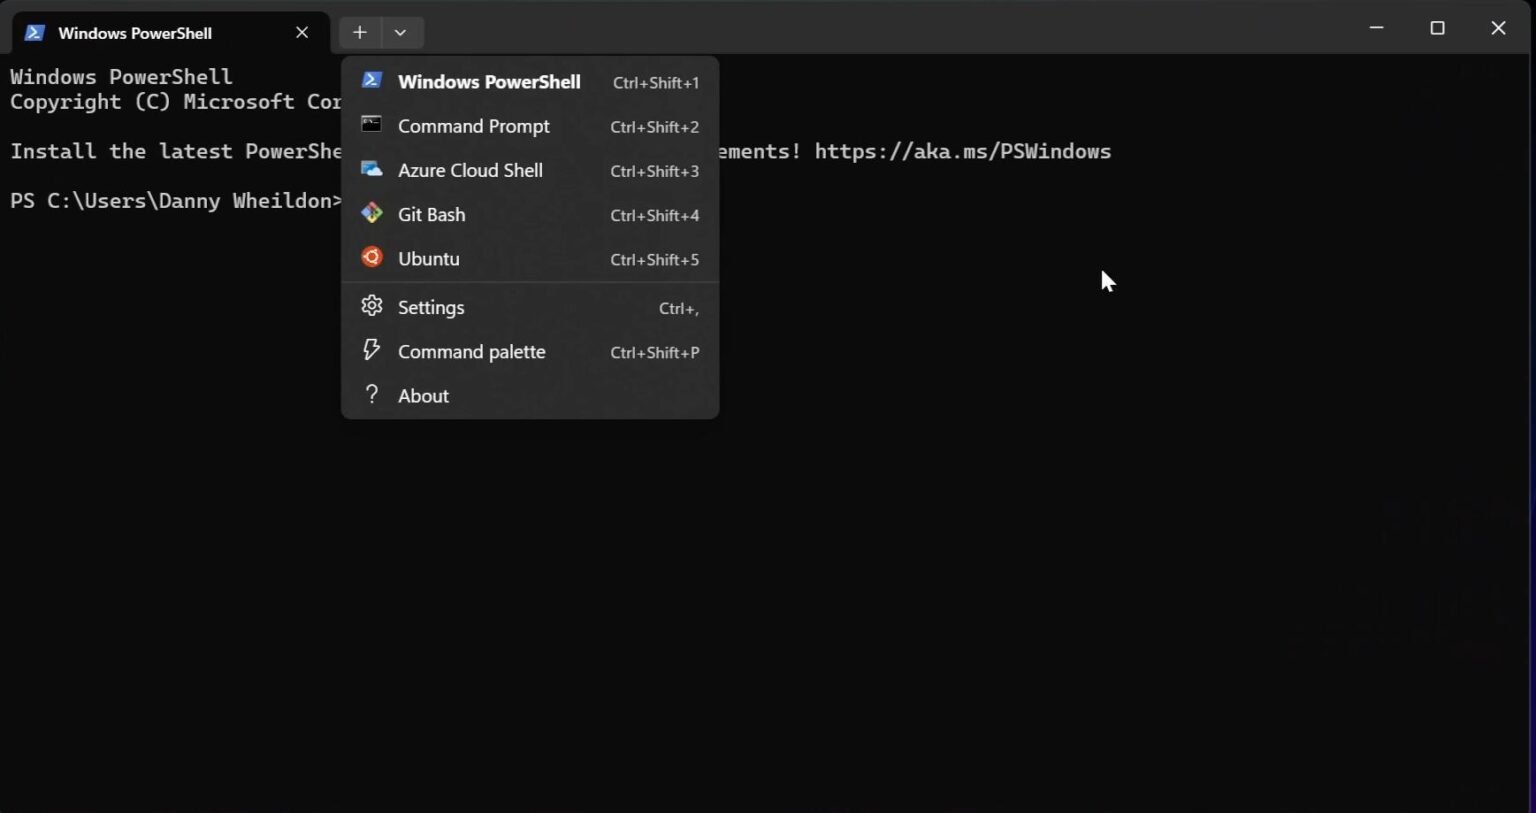
Task: Click the Ctrl+Shift+5 shortcut label
Action: click(655, 259)
